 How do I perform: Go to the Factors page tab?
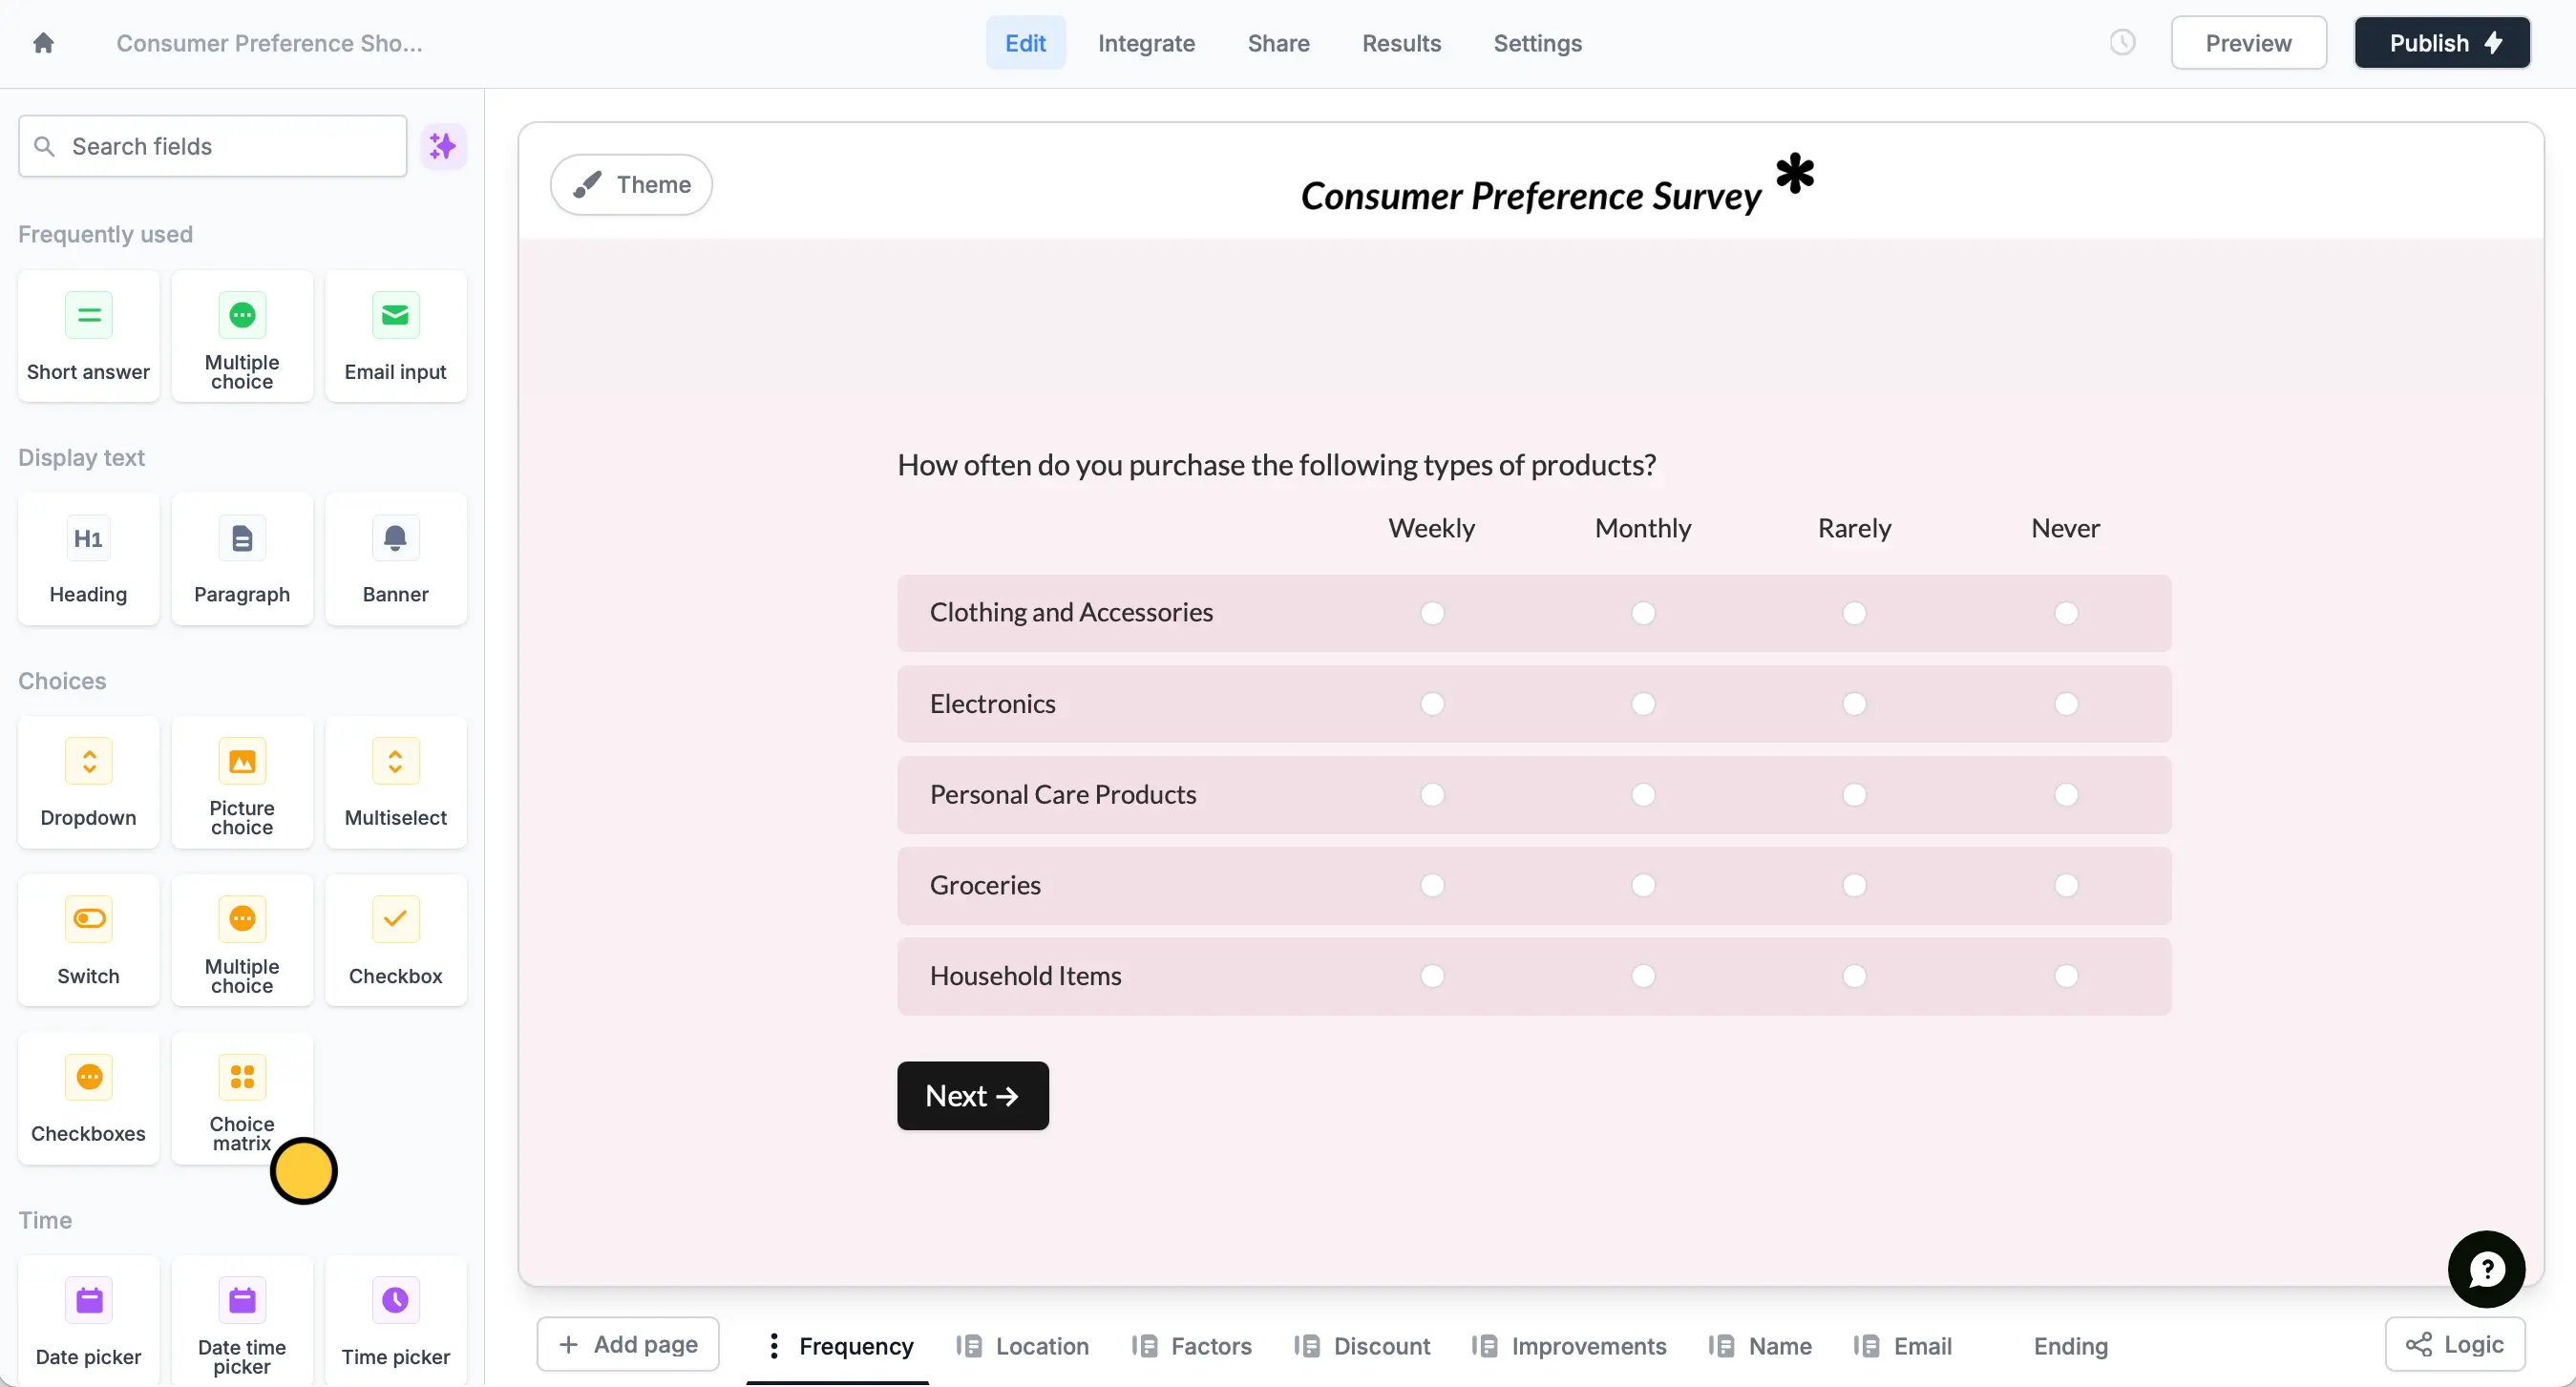point(1191,1346)
